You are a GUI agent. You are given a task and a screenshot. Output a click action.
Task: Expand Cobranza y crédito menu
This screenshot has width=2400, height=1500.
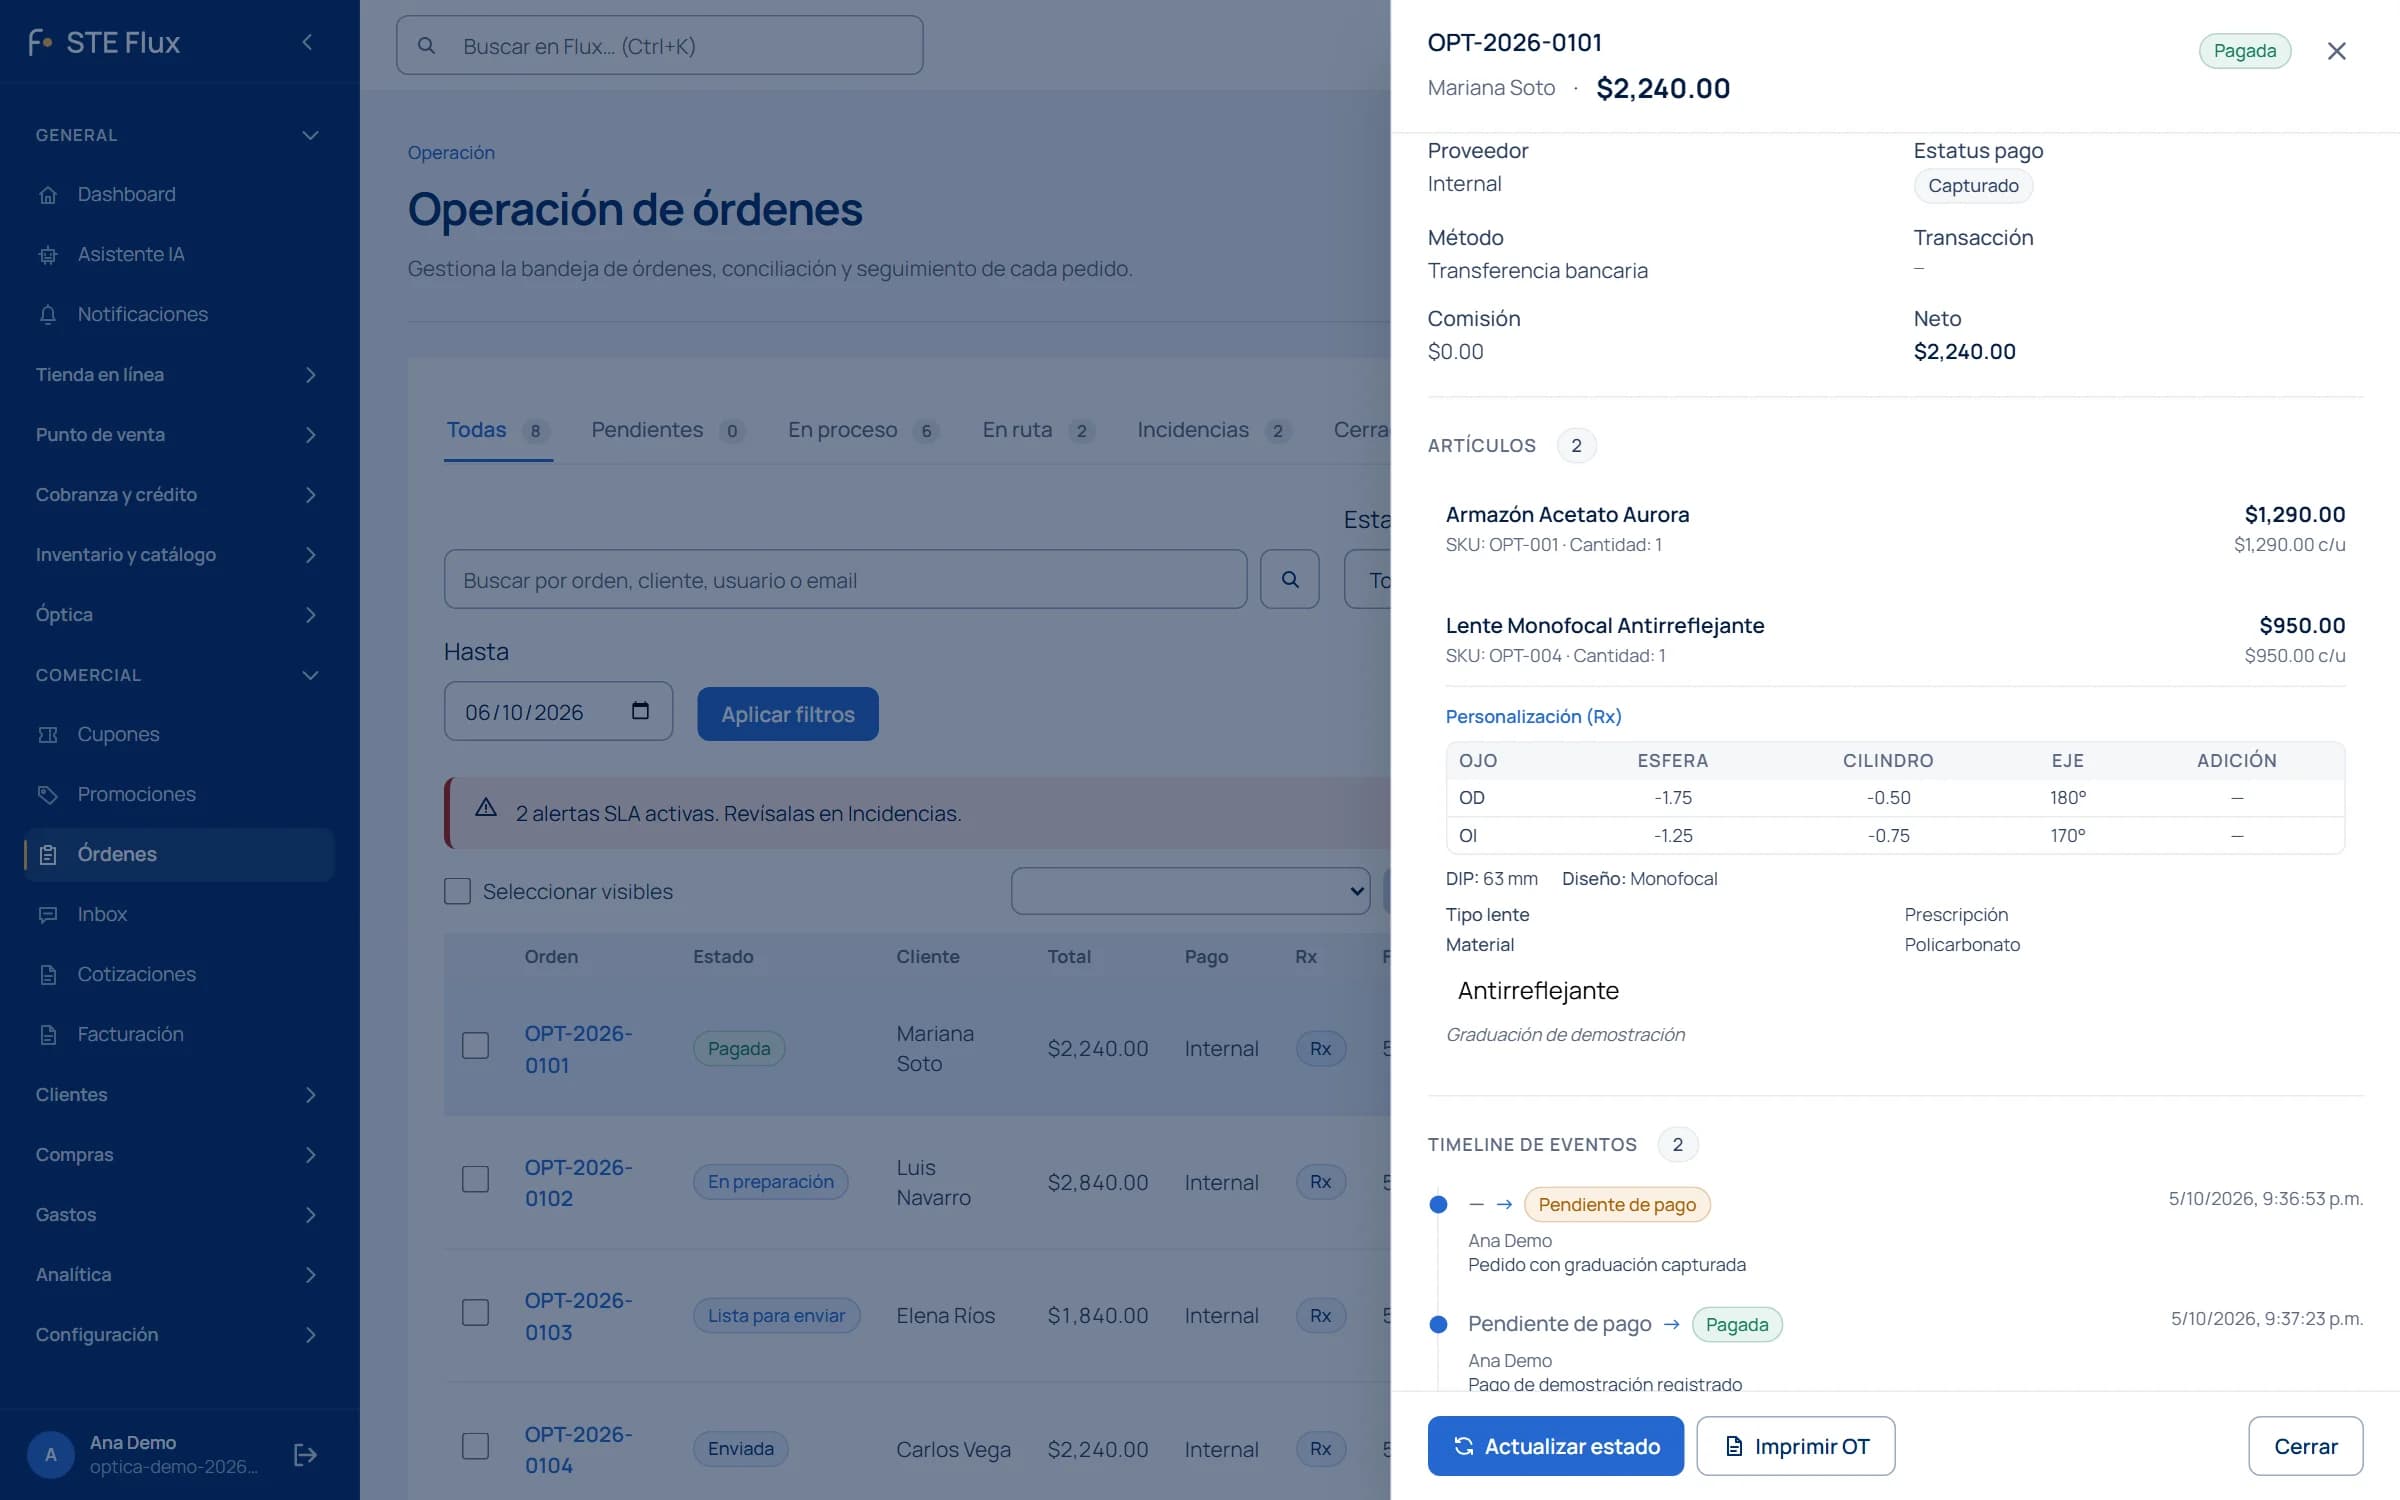click(x=180, y=494)
